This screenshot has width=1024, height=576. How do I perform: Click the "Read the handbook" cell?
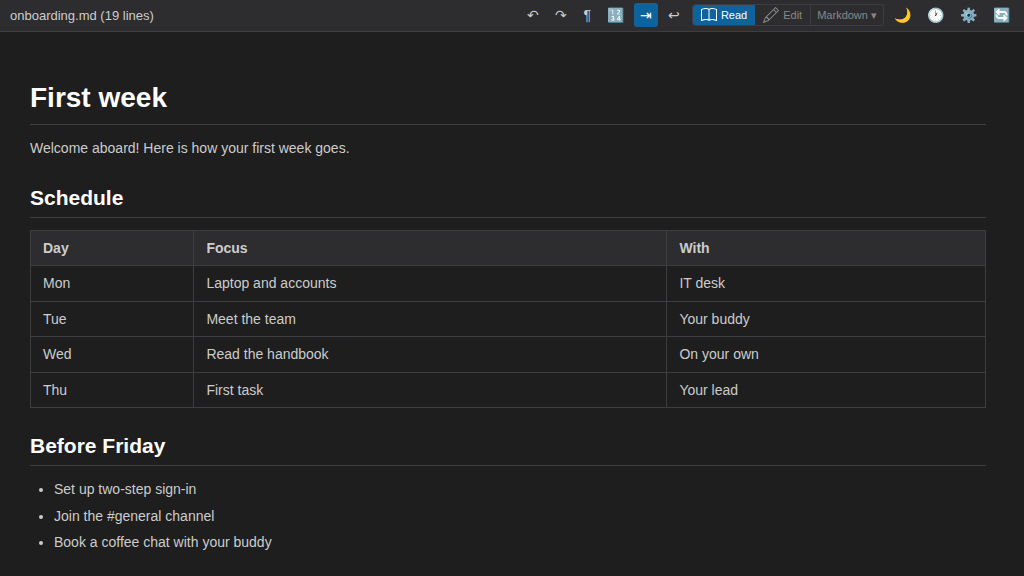430,355
